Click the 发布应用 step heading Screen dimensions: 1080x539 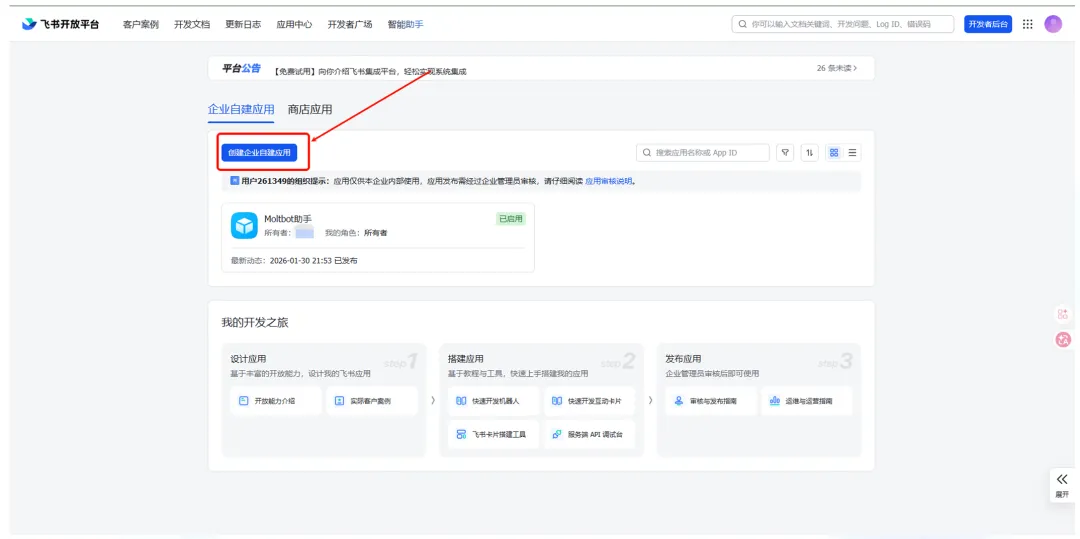click(683, 359)
